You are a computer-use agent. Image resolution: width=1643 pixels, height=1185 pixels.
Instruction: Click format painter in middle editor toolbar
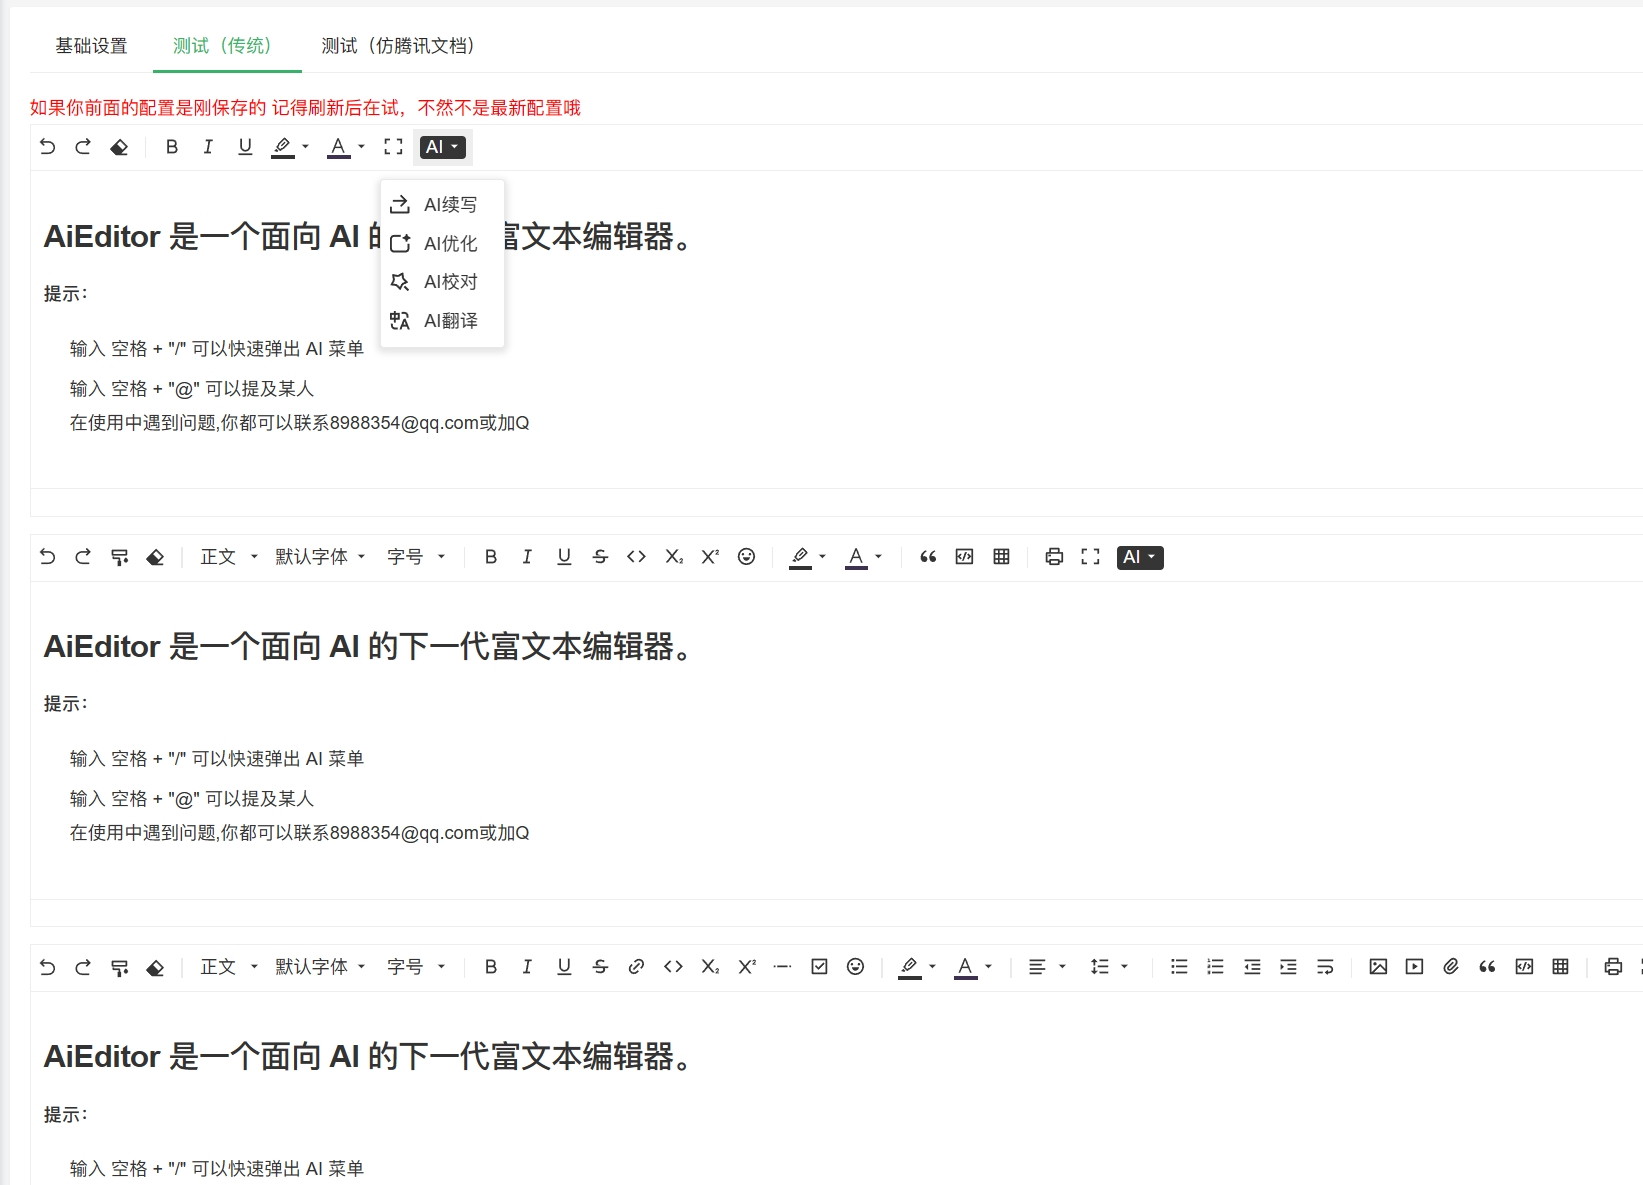point(119,557)
